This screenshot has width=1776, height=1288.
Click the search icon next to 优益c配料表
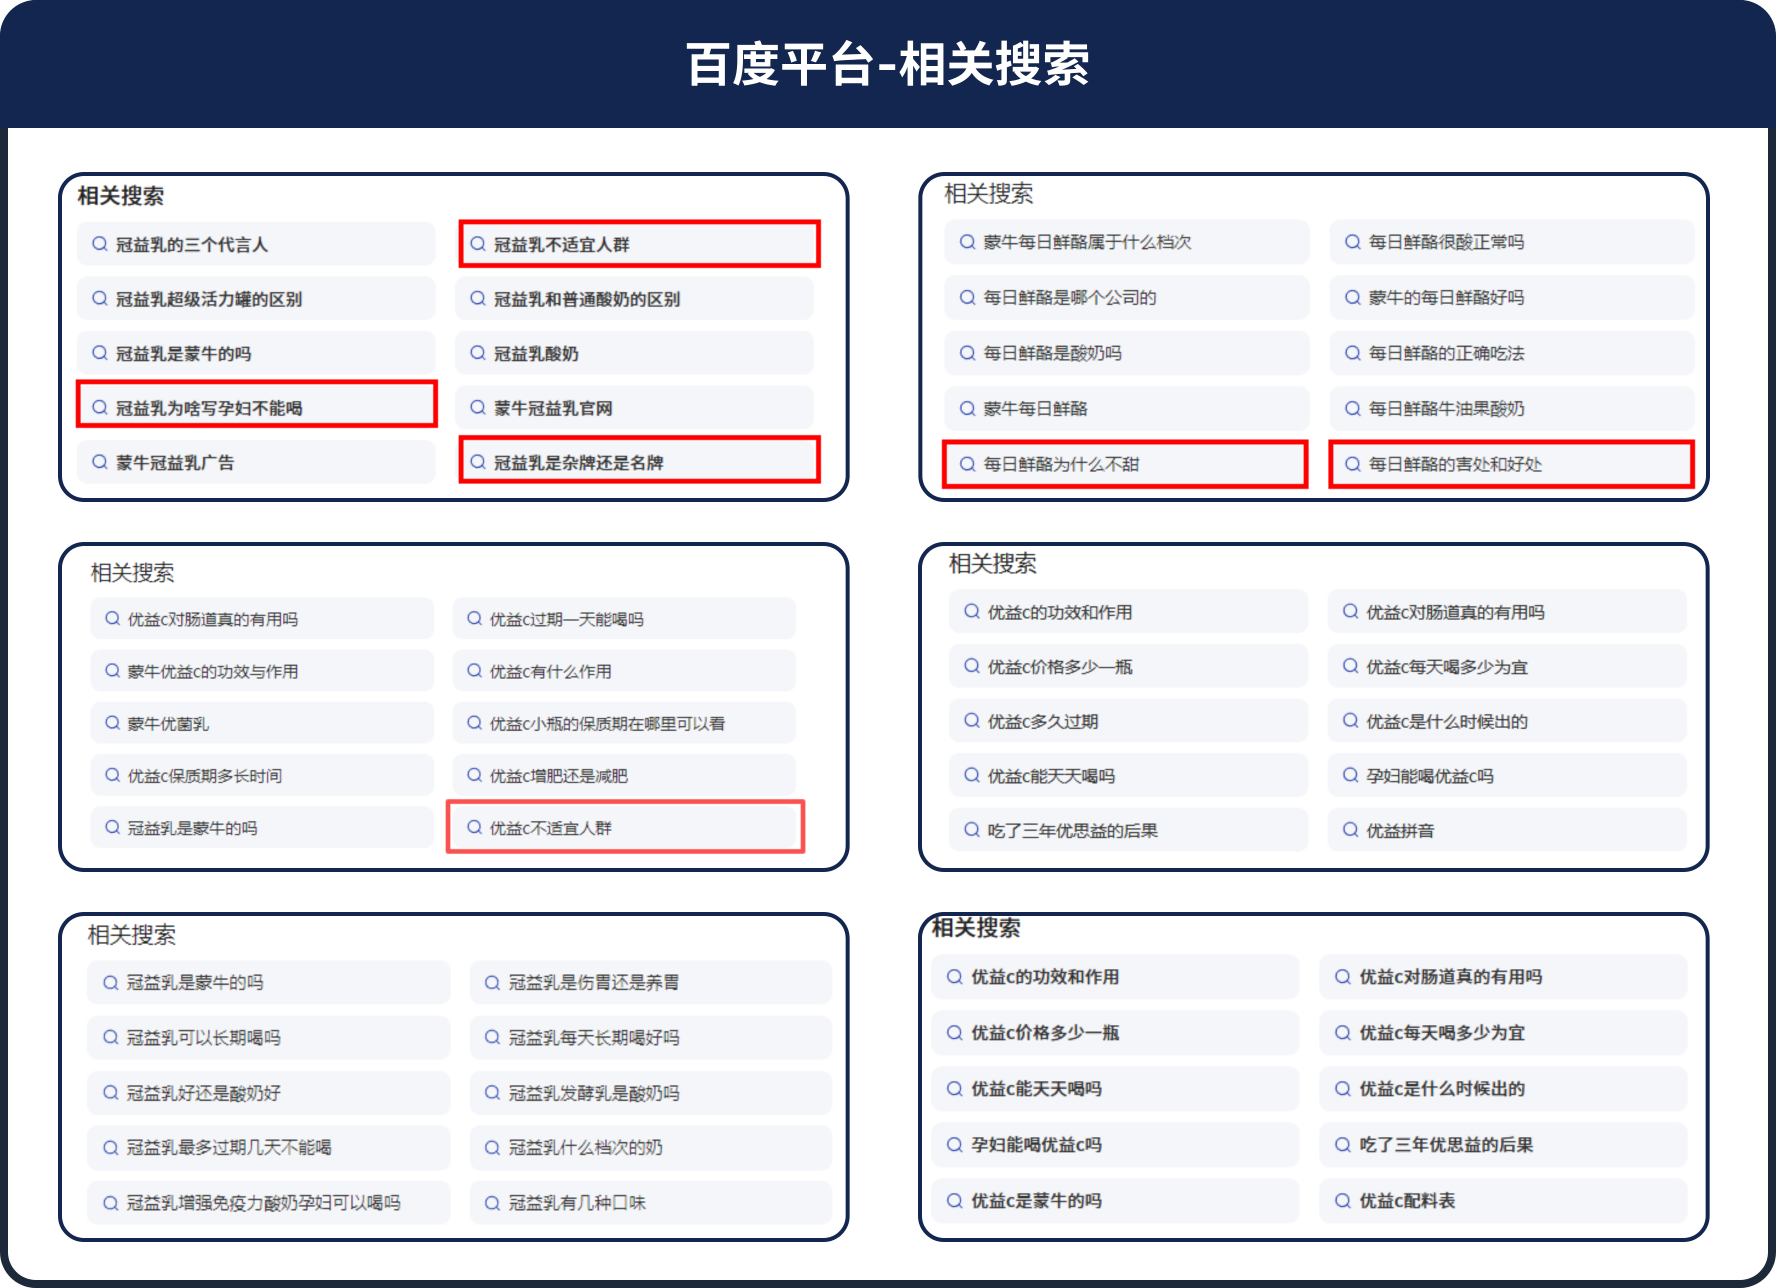(1343, 1200)
